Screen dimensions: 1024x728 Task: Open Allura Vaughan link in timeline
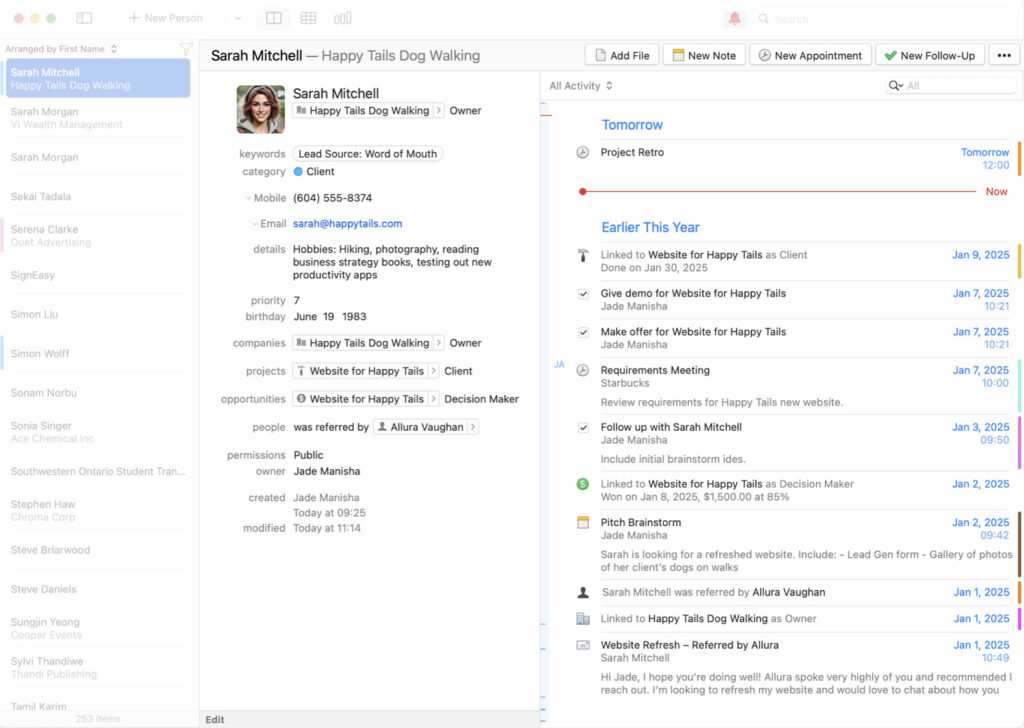pos(789,592)
